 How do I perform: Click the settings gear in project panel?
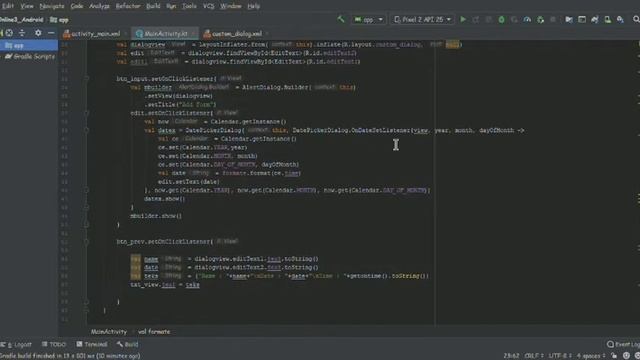(38, 33)
